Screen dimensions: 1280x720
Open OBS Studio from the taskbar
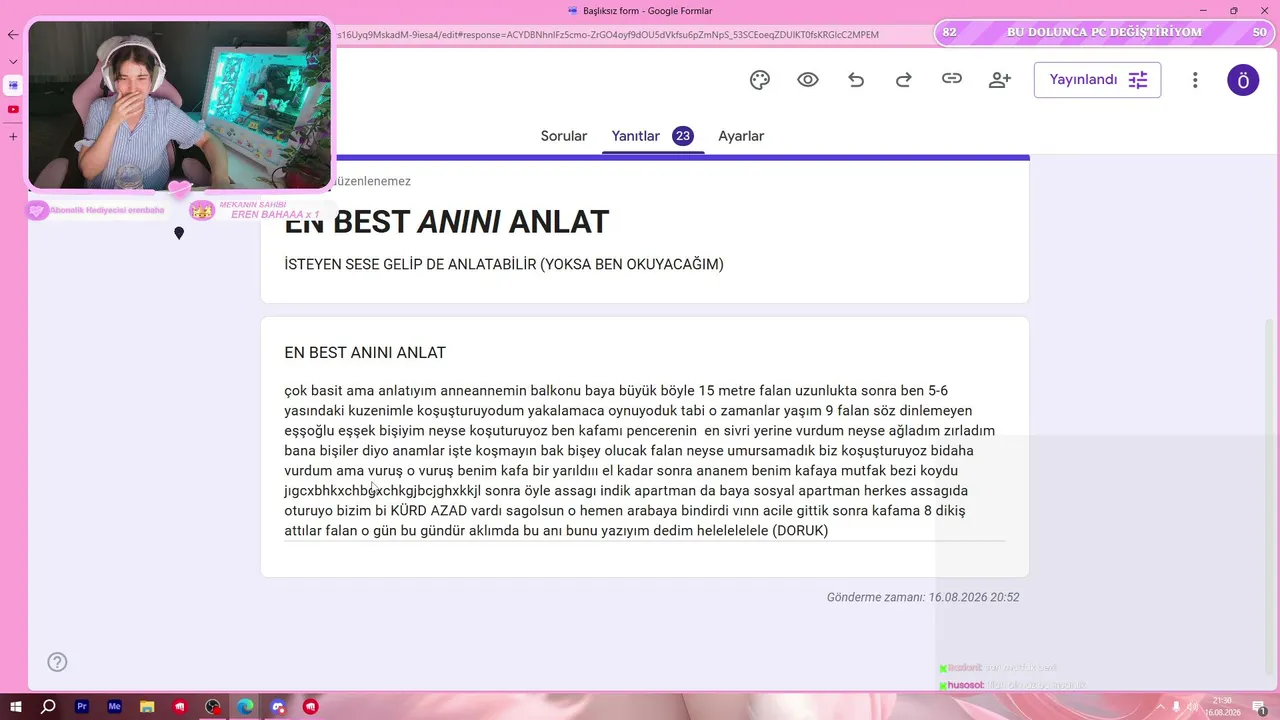[213, 707]
